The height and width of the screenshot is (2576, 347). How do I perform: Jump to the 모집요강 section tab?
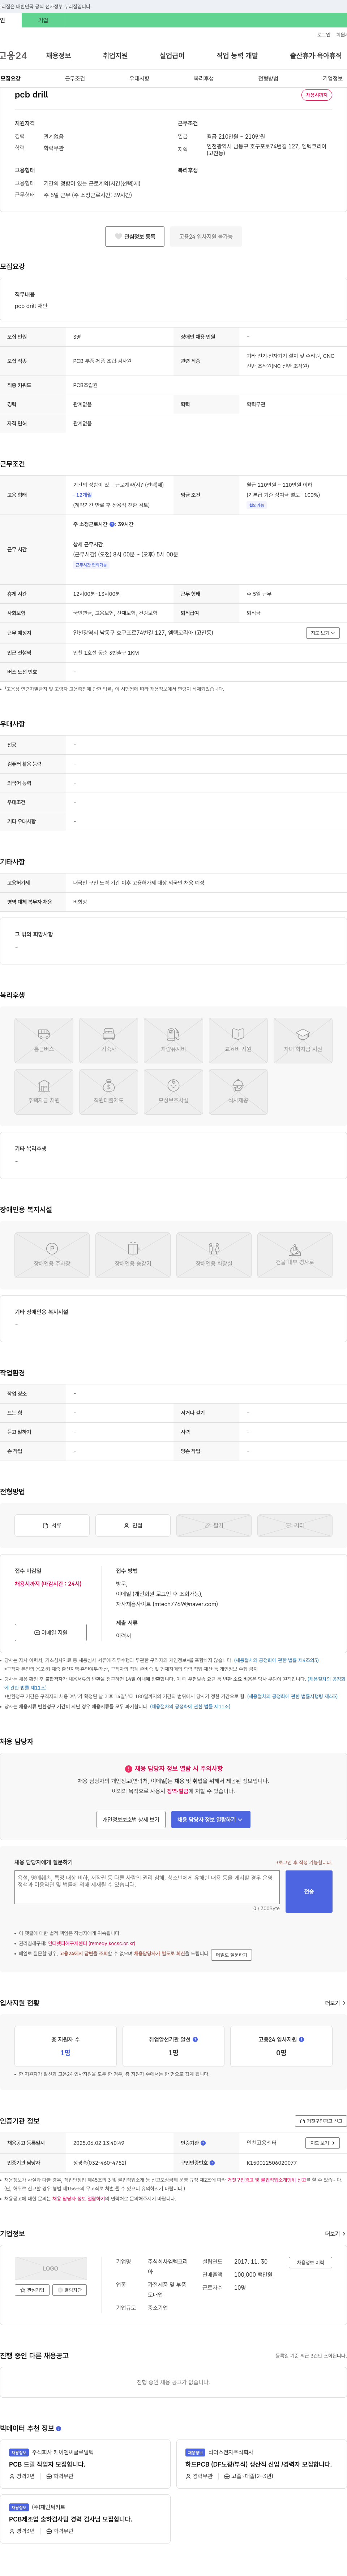[10, 78]
